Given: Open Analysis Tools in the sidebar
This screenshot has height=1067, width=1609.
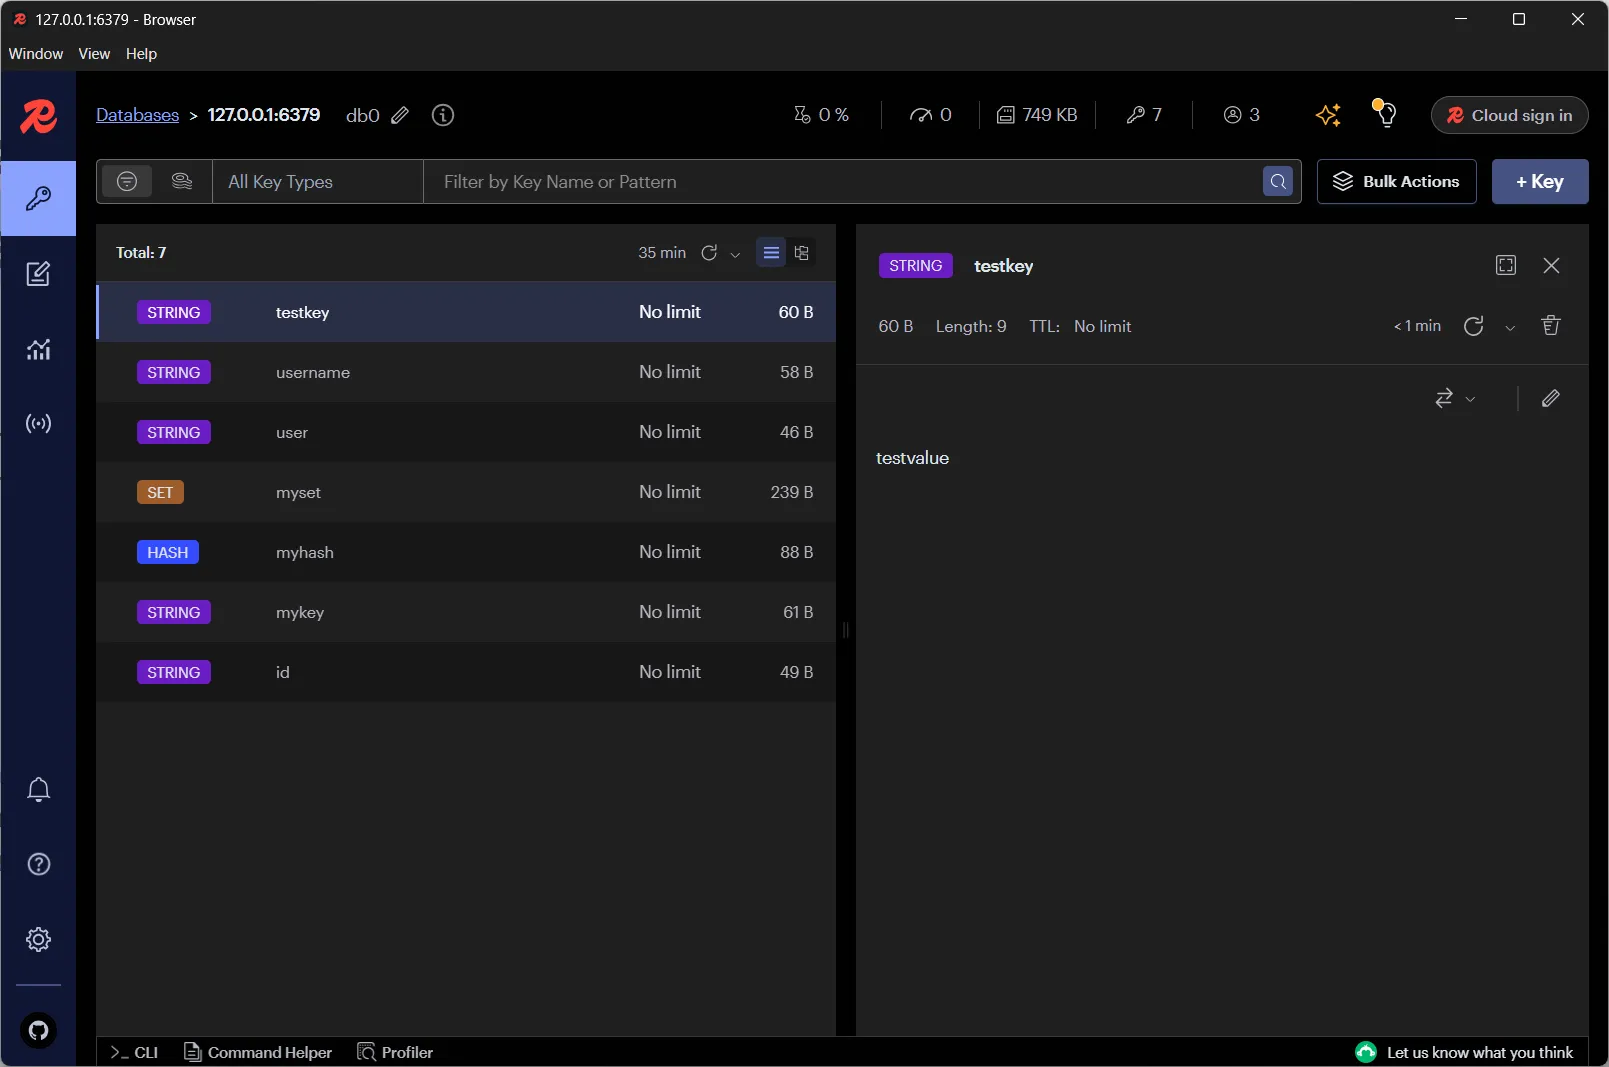Looking at the screenshot, I should (38, 349).
